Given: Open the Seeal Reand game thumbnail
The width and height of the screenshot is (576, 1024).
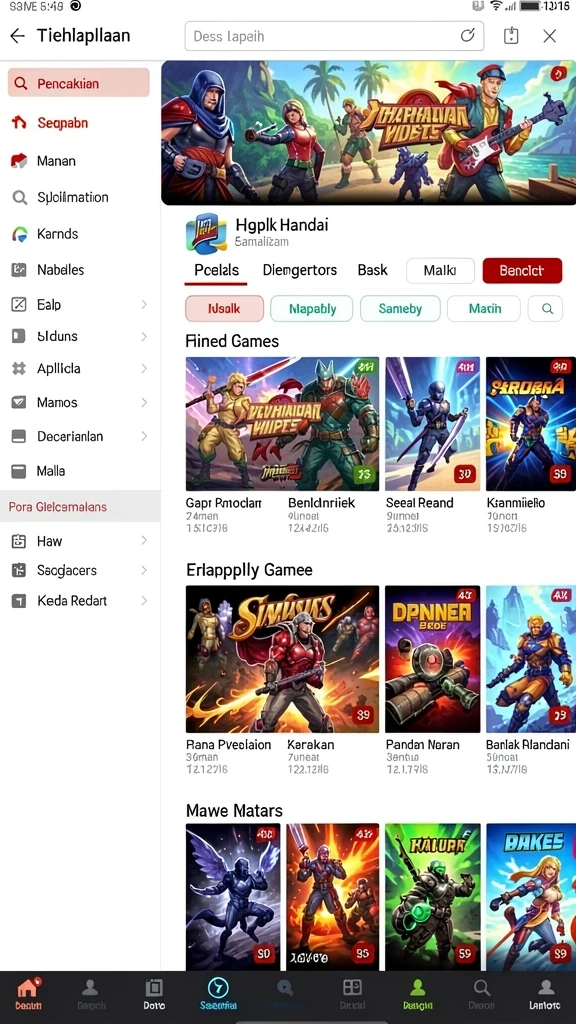Looking at the screenshot, I should click(x=432, y=424).
